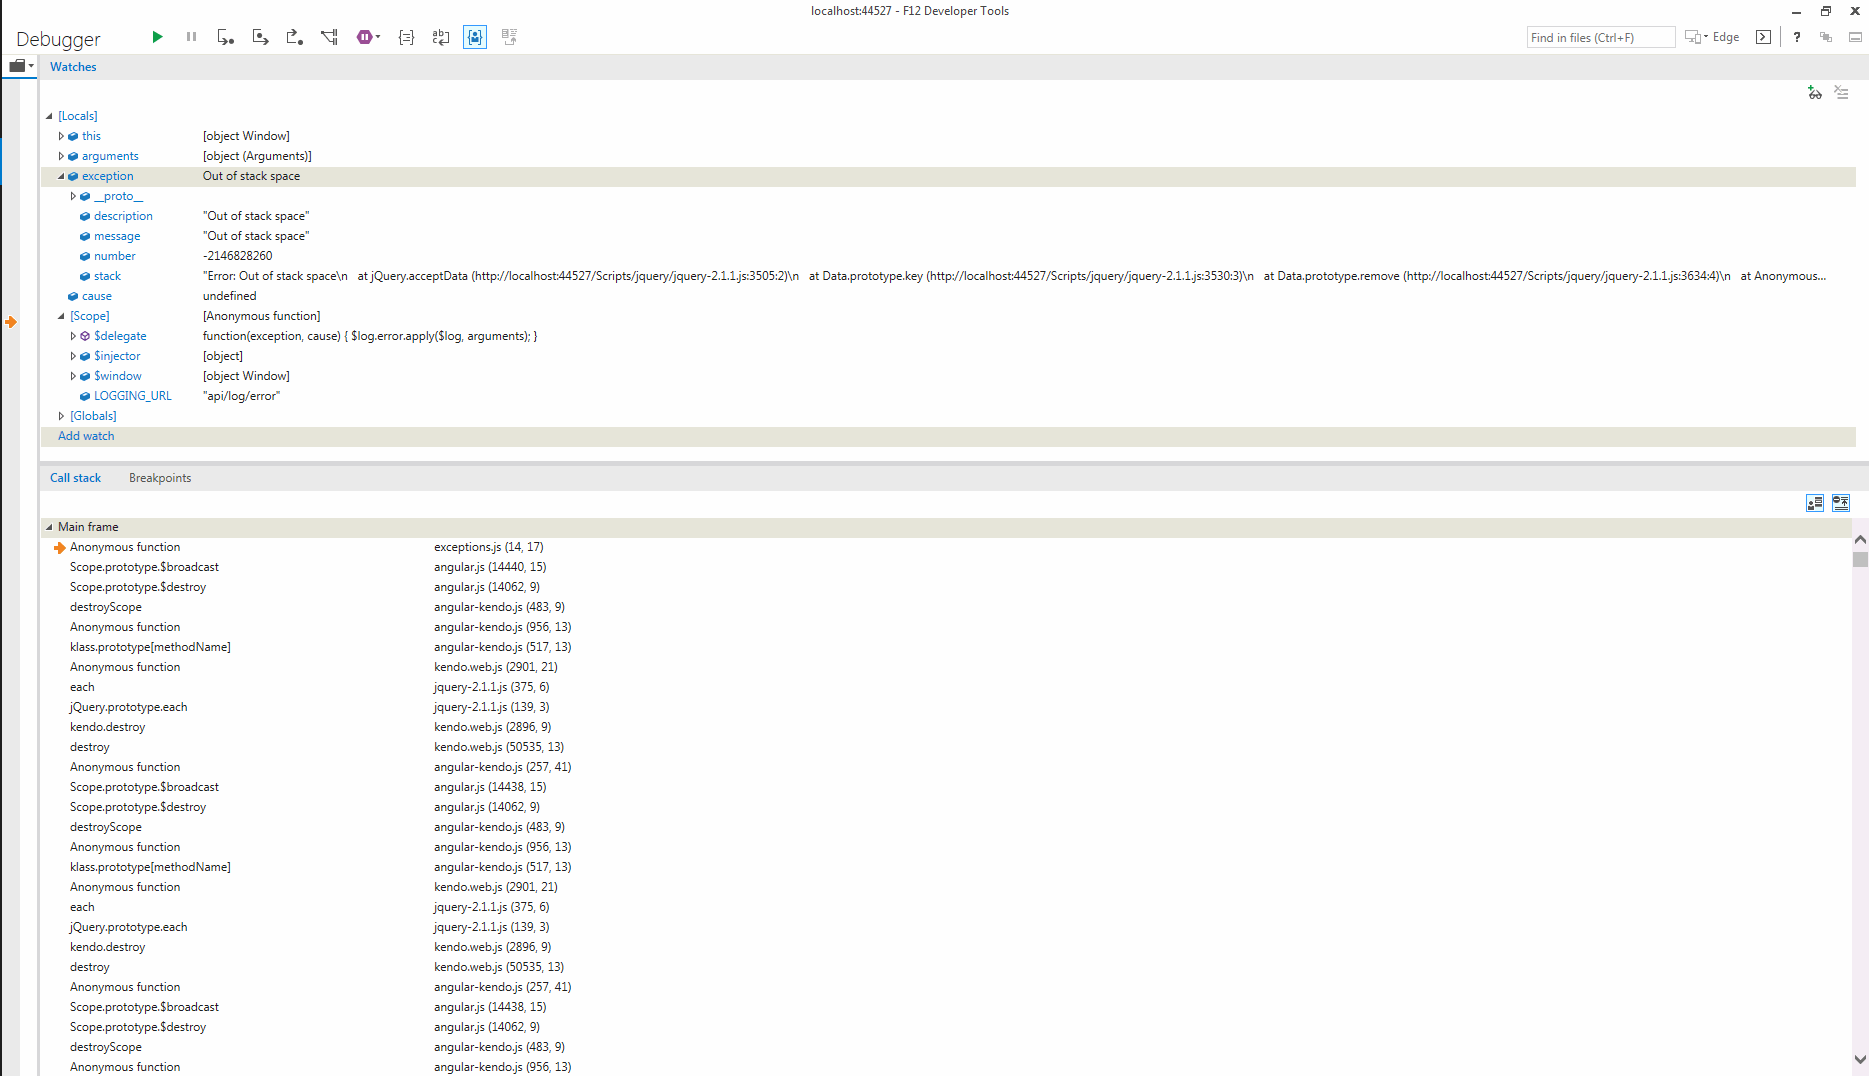1869x1076 pixels.
Task: Close the F12 Developer Tools window
Action: point(1855,12)
